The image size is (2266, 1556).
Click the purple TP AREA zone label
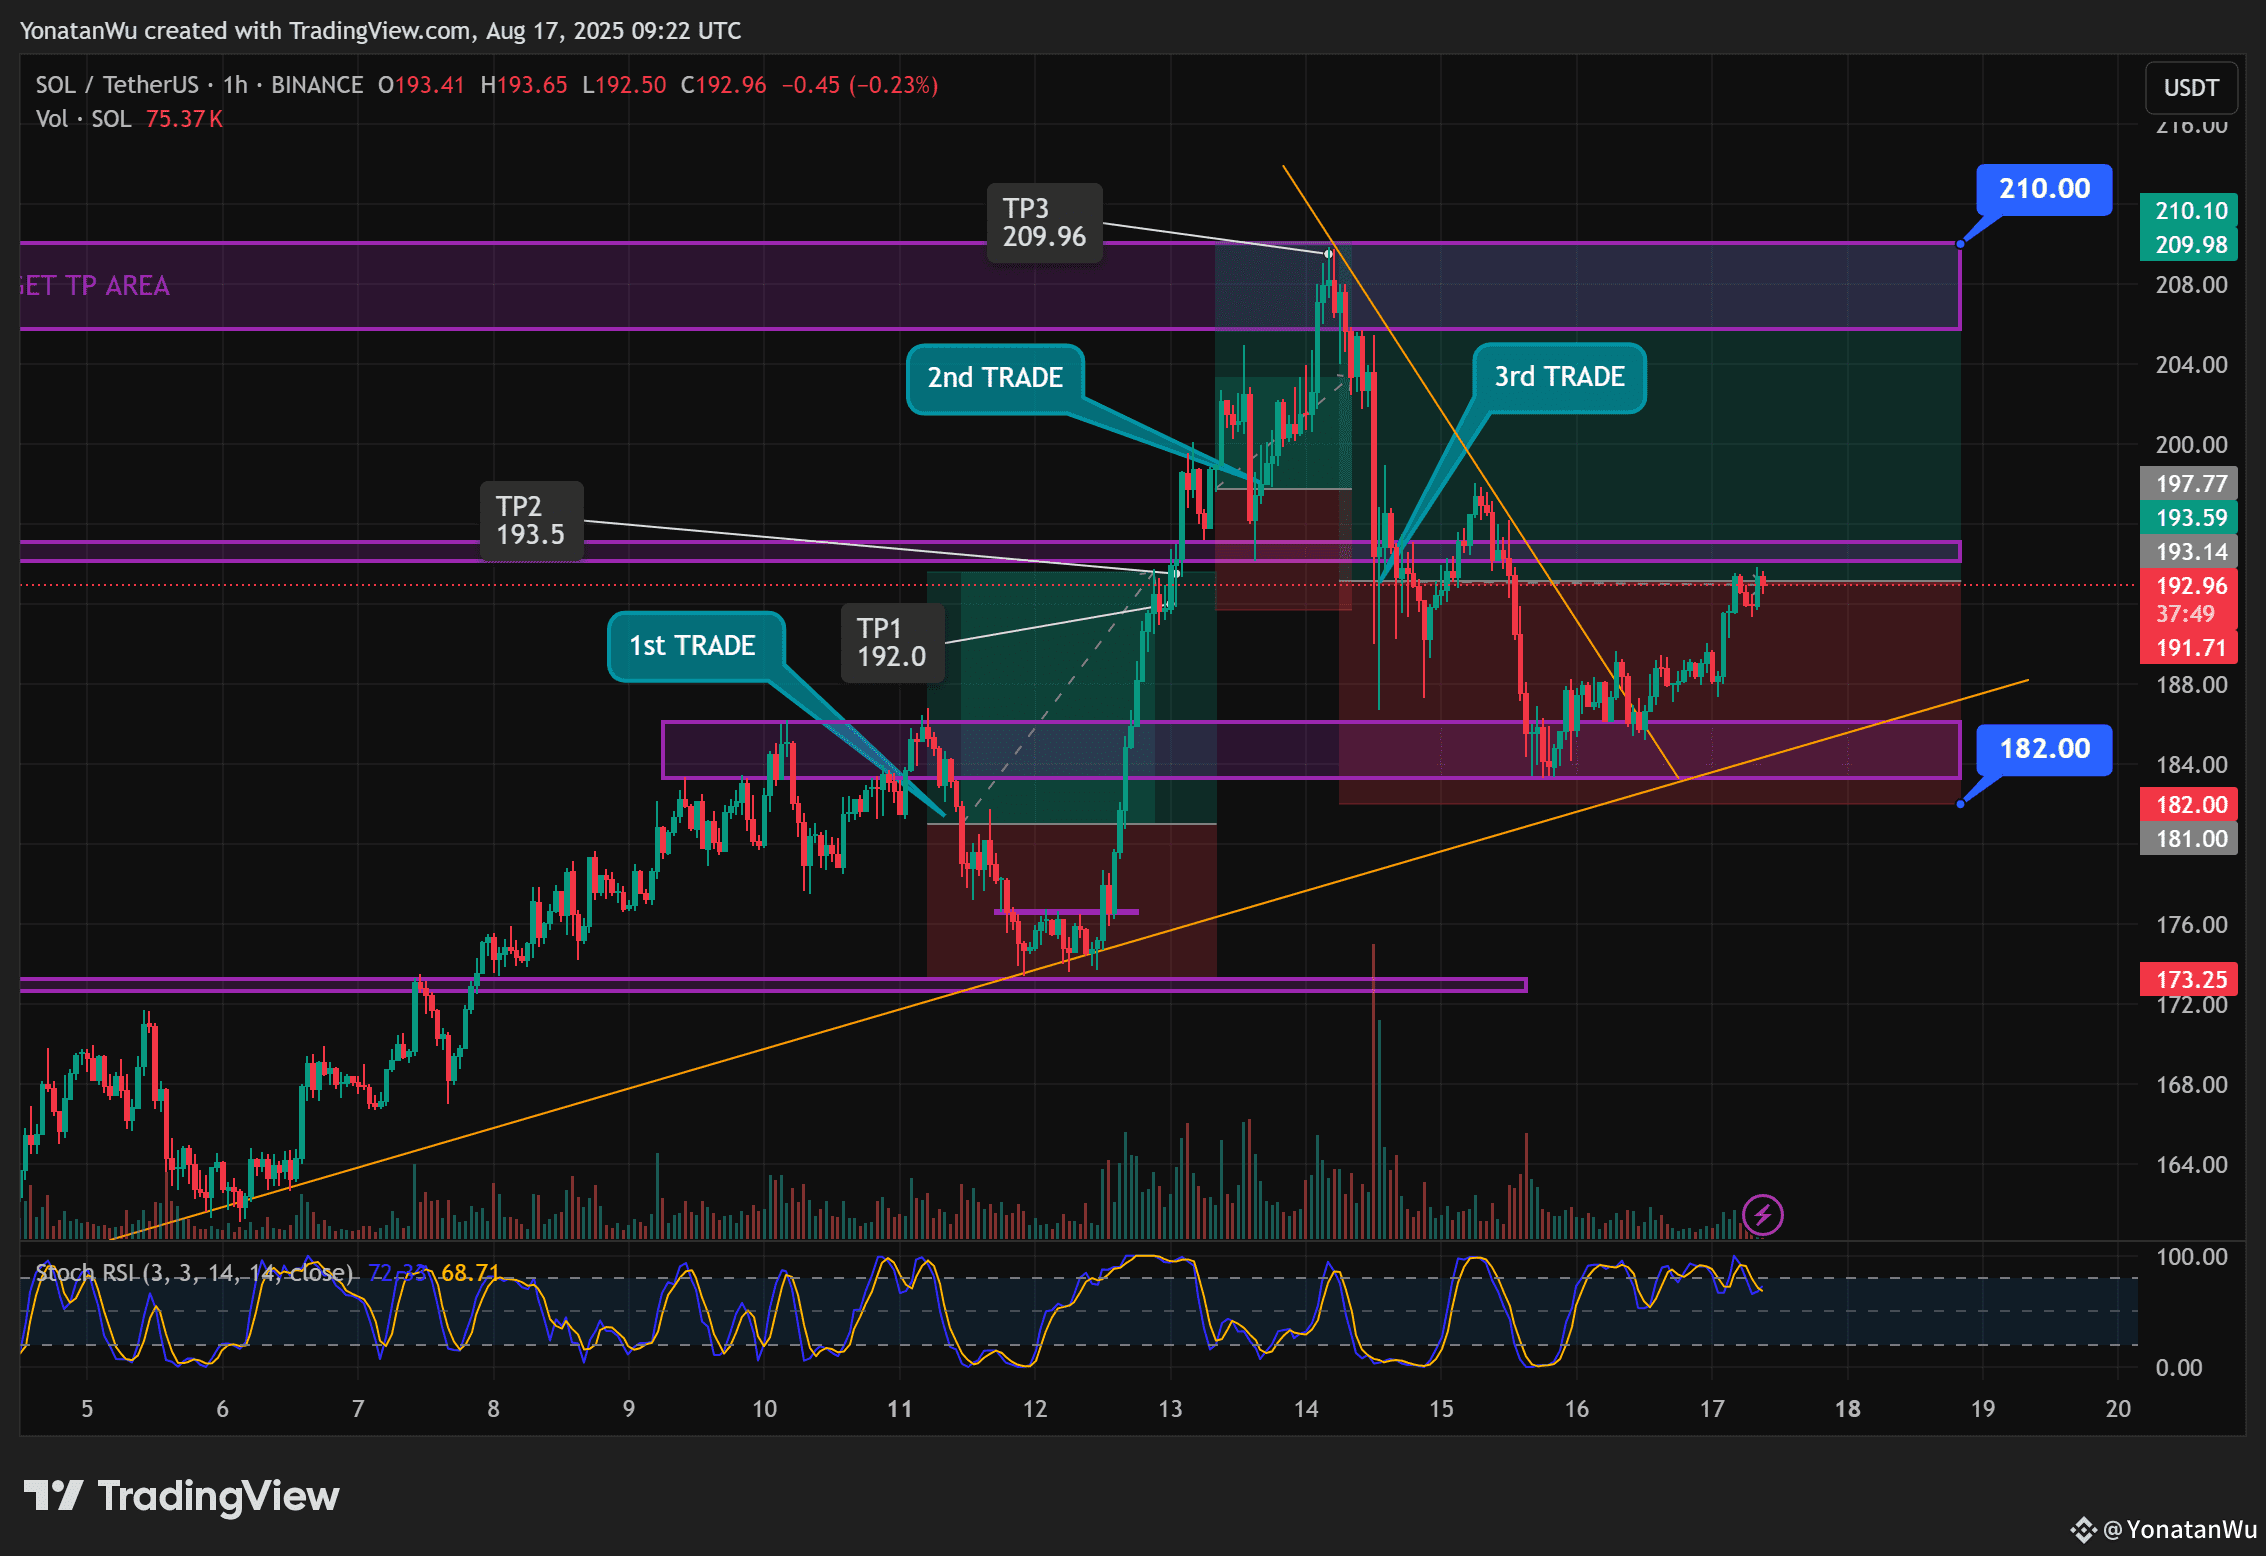[x=94, y=286]
